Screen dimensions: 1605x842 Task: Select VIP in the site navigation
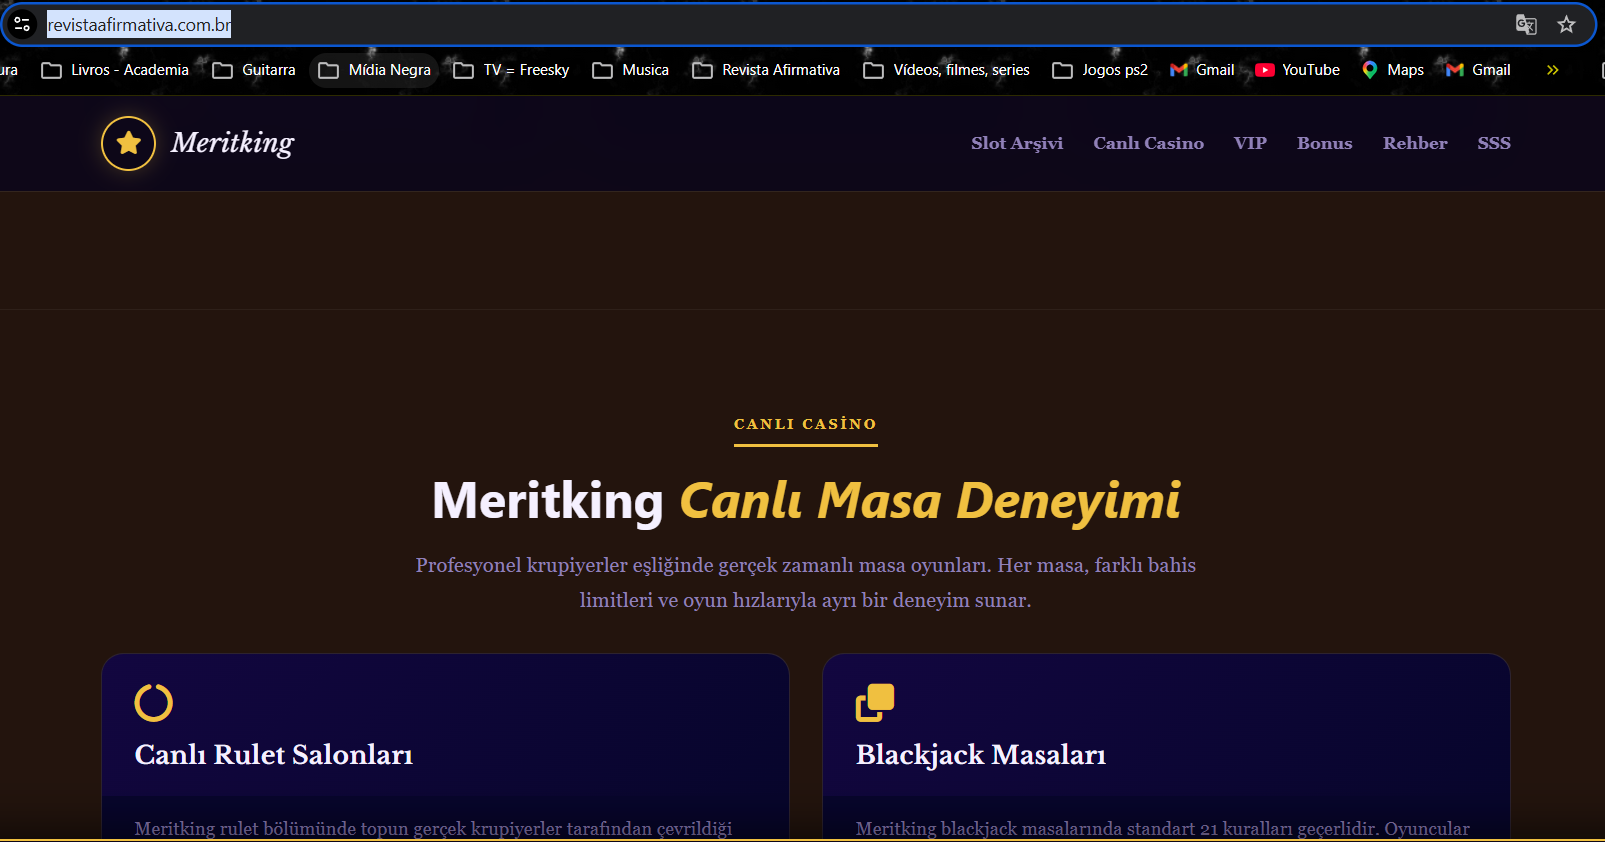1250,143
